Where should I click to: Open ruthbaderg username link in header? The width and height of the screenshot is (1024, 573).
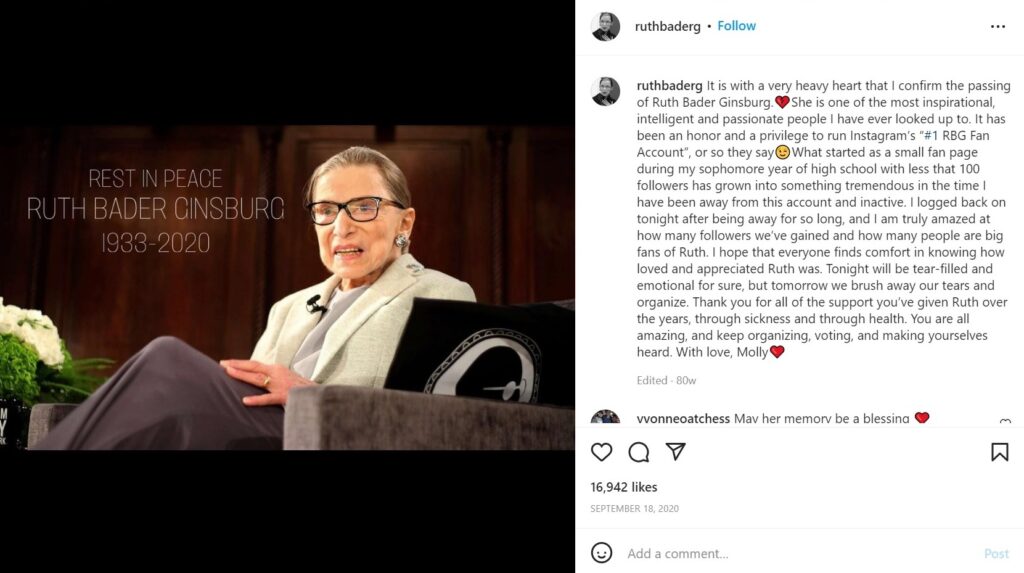pos(667,26)
